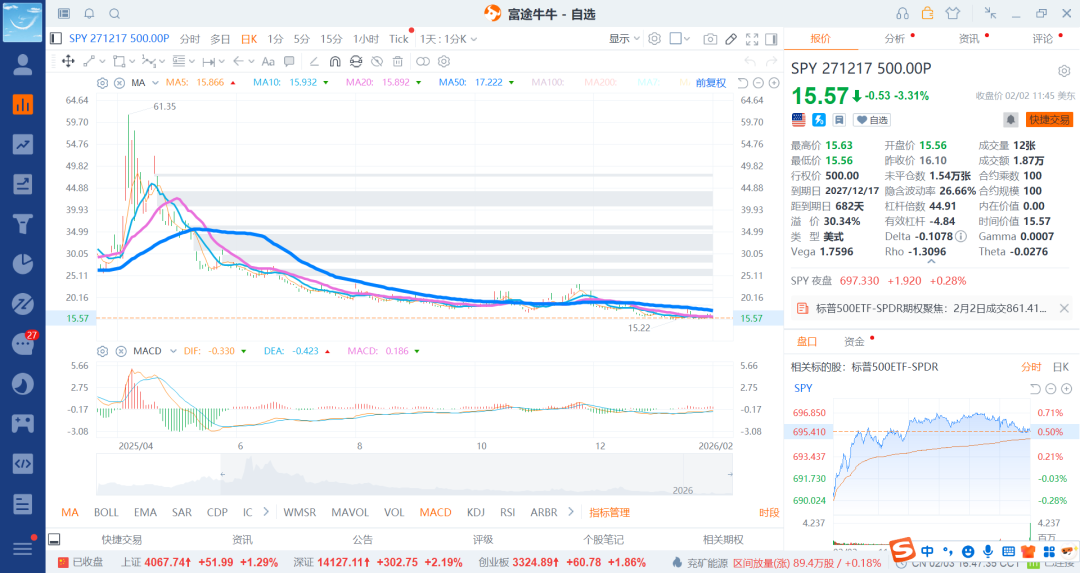The width and height of the screenshot is (1080, 573).
Task: Expand the 显示 display dropdown
Action: pos(624,39)
